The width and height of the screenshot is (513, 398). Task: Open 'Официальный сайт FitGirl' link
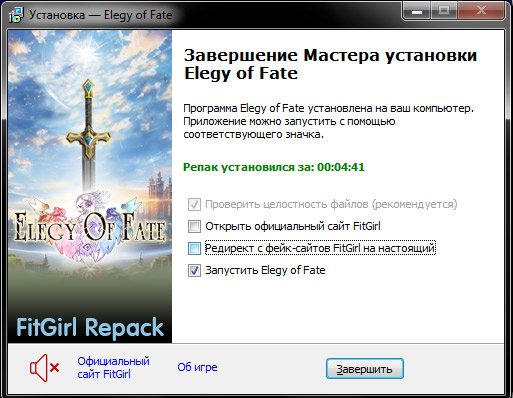113,368
